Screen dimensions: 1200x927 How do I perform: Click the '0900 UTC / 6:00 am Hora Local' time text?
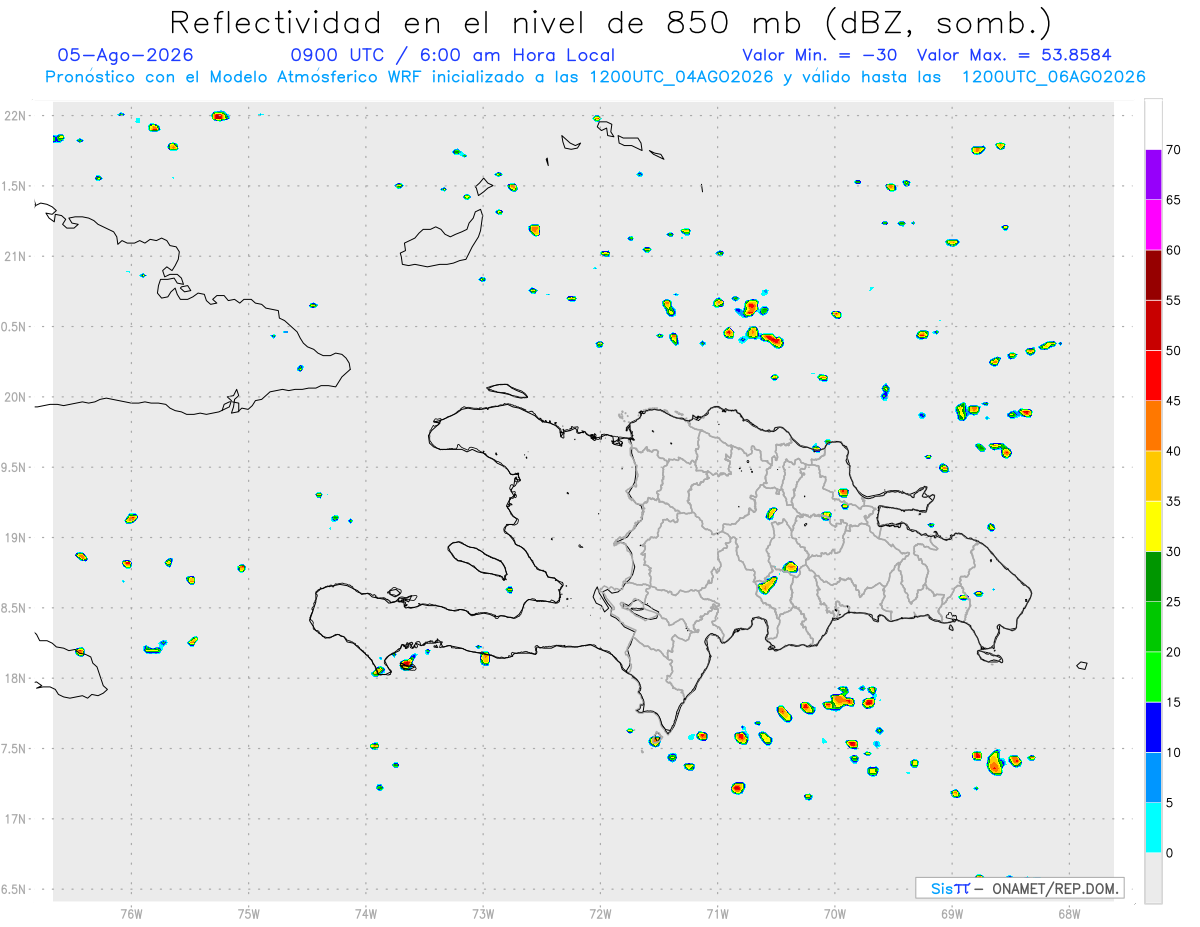point(452,55)
